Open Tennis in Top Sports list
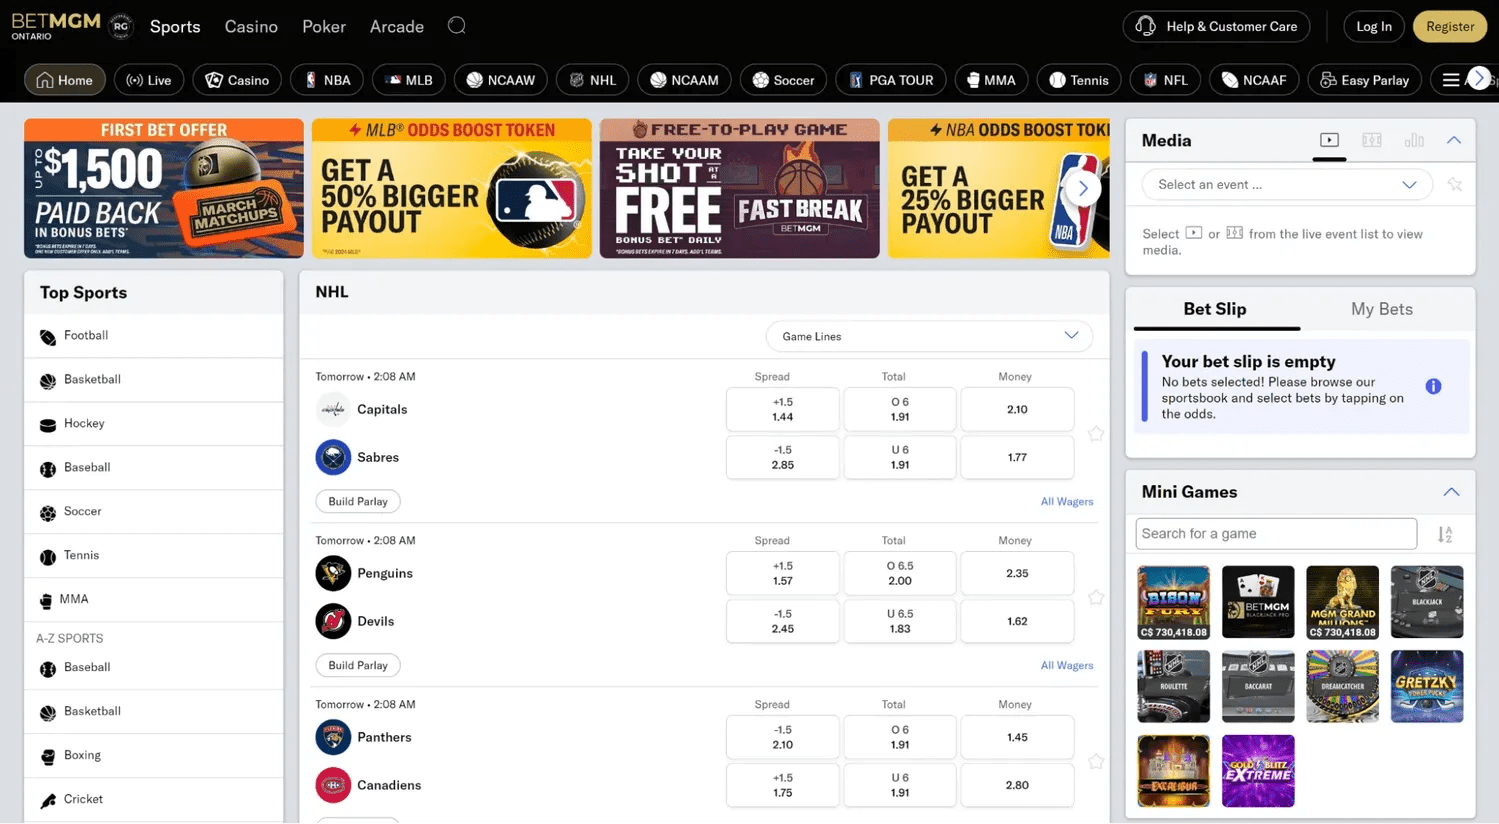Image resolution: width=1499 pixels, height=824 pixels. (x=154, y=556)
